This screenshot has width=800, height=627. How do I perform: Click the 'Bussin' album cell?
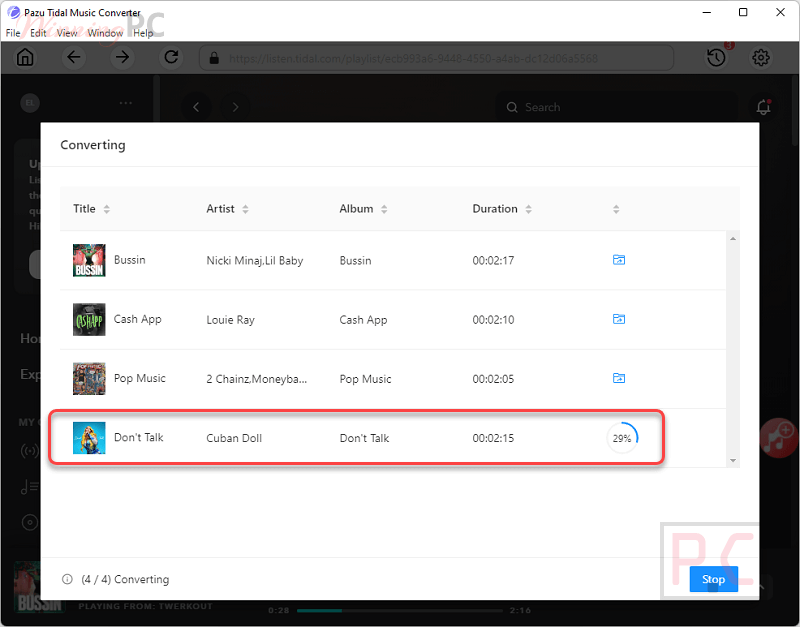[355, 260]
